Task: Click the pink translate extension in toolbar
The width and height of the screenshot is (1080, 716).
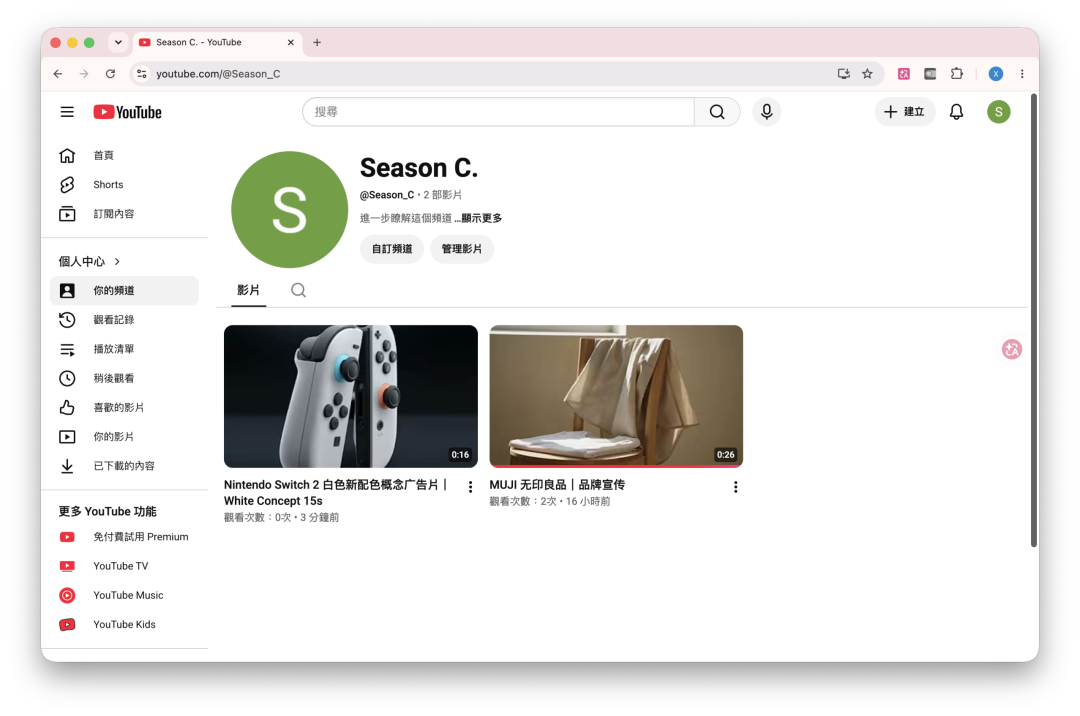Action: pyautogui.click(x=904, y=74)
